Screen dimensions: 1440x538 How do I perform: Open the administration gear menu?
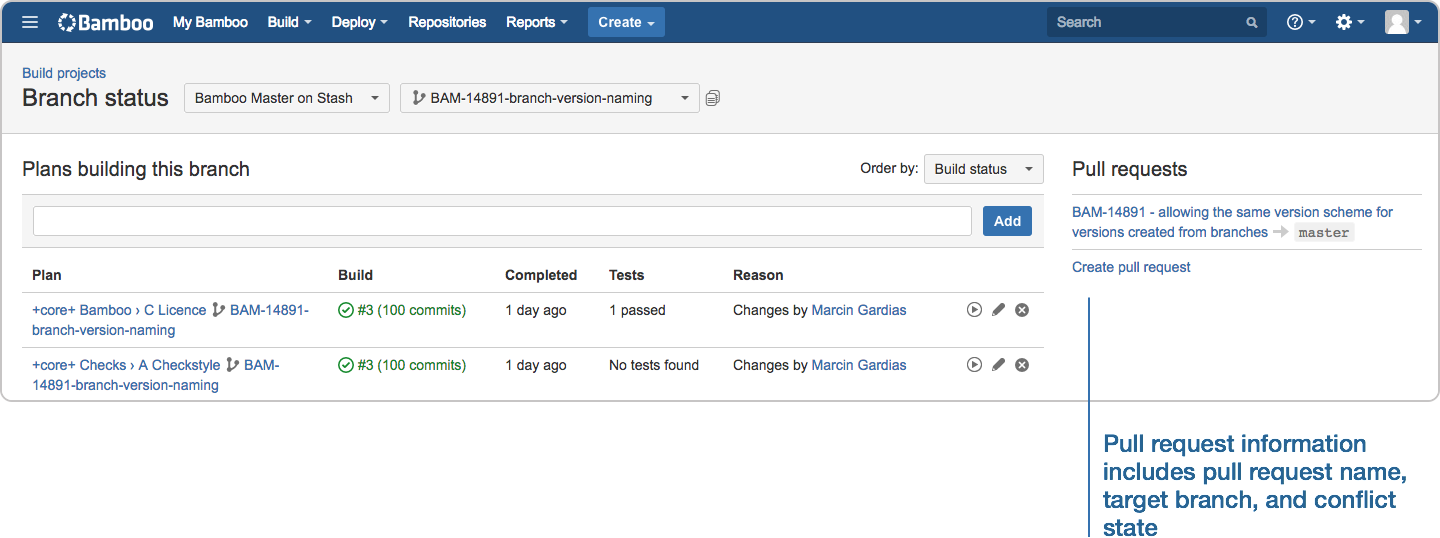click(1349, 22)
